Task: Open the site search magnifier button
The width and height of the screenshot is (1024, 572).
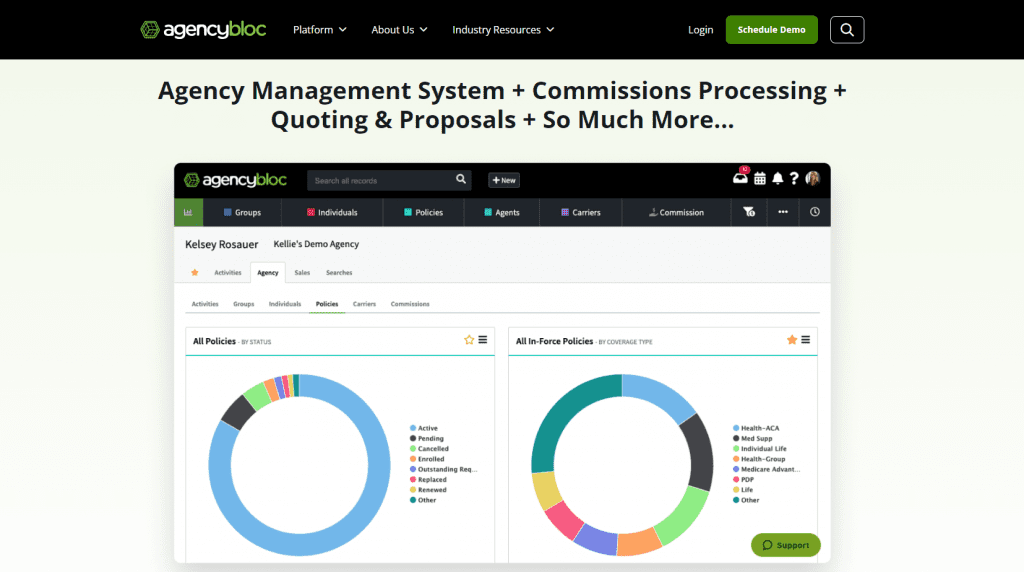Action: (x=847, y=29)
